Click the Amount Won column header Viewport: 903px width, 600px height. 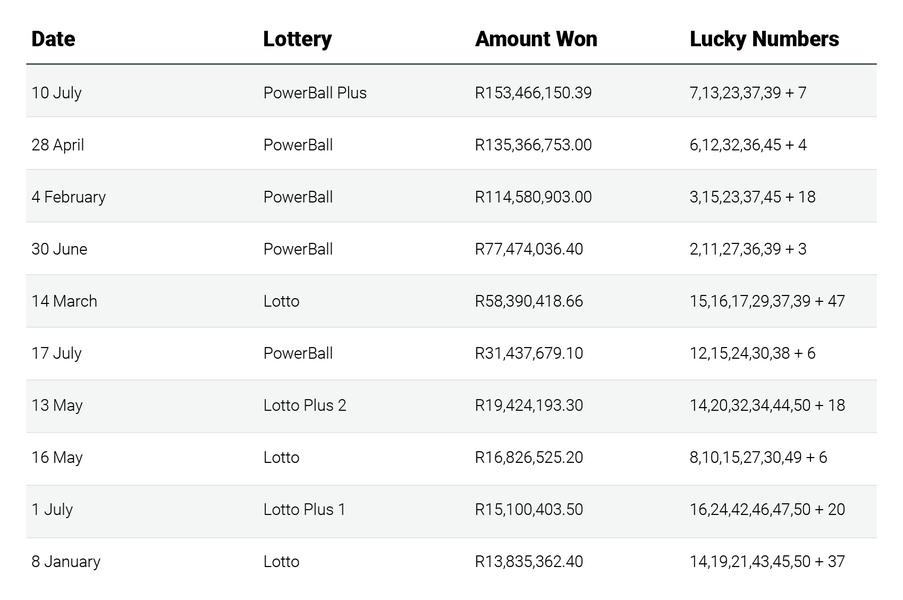536,39
